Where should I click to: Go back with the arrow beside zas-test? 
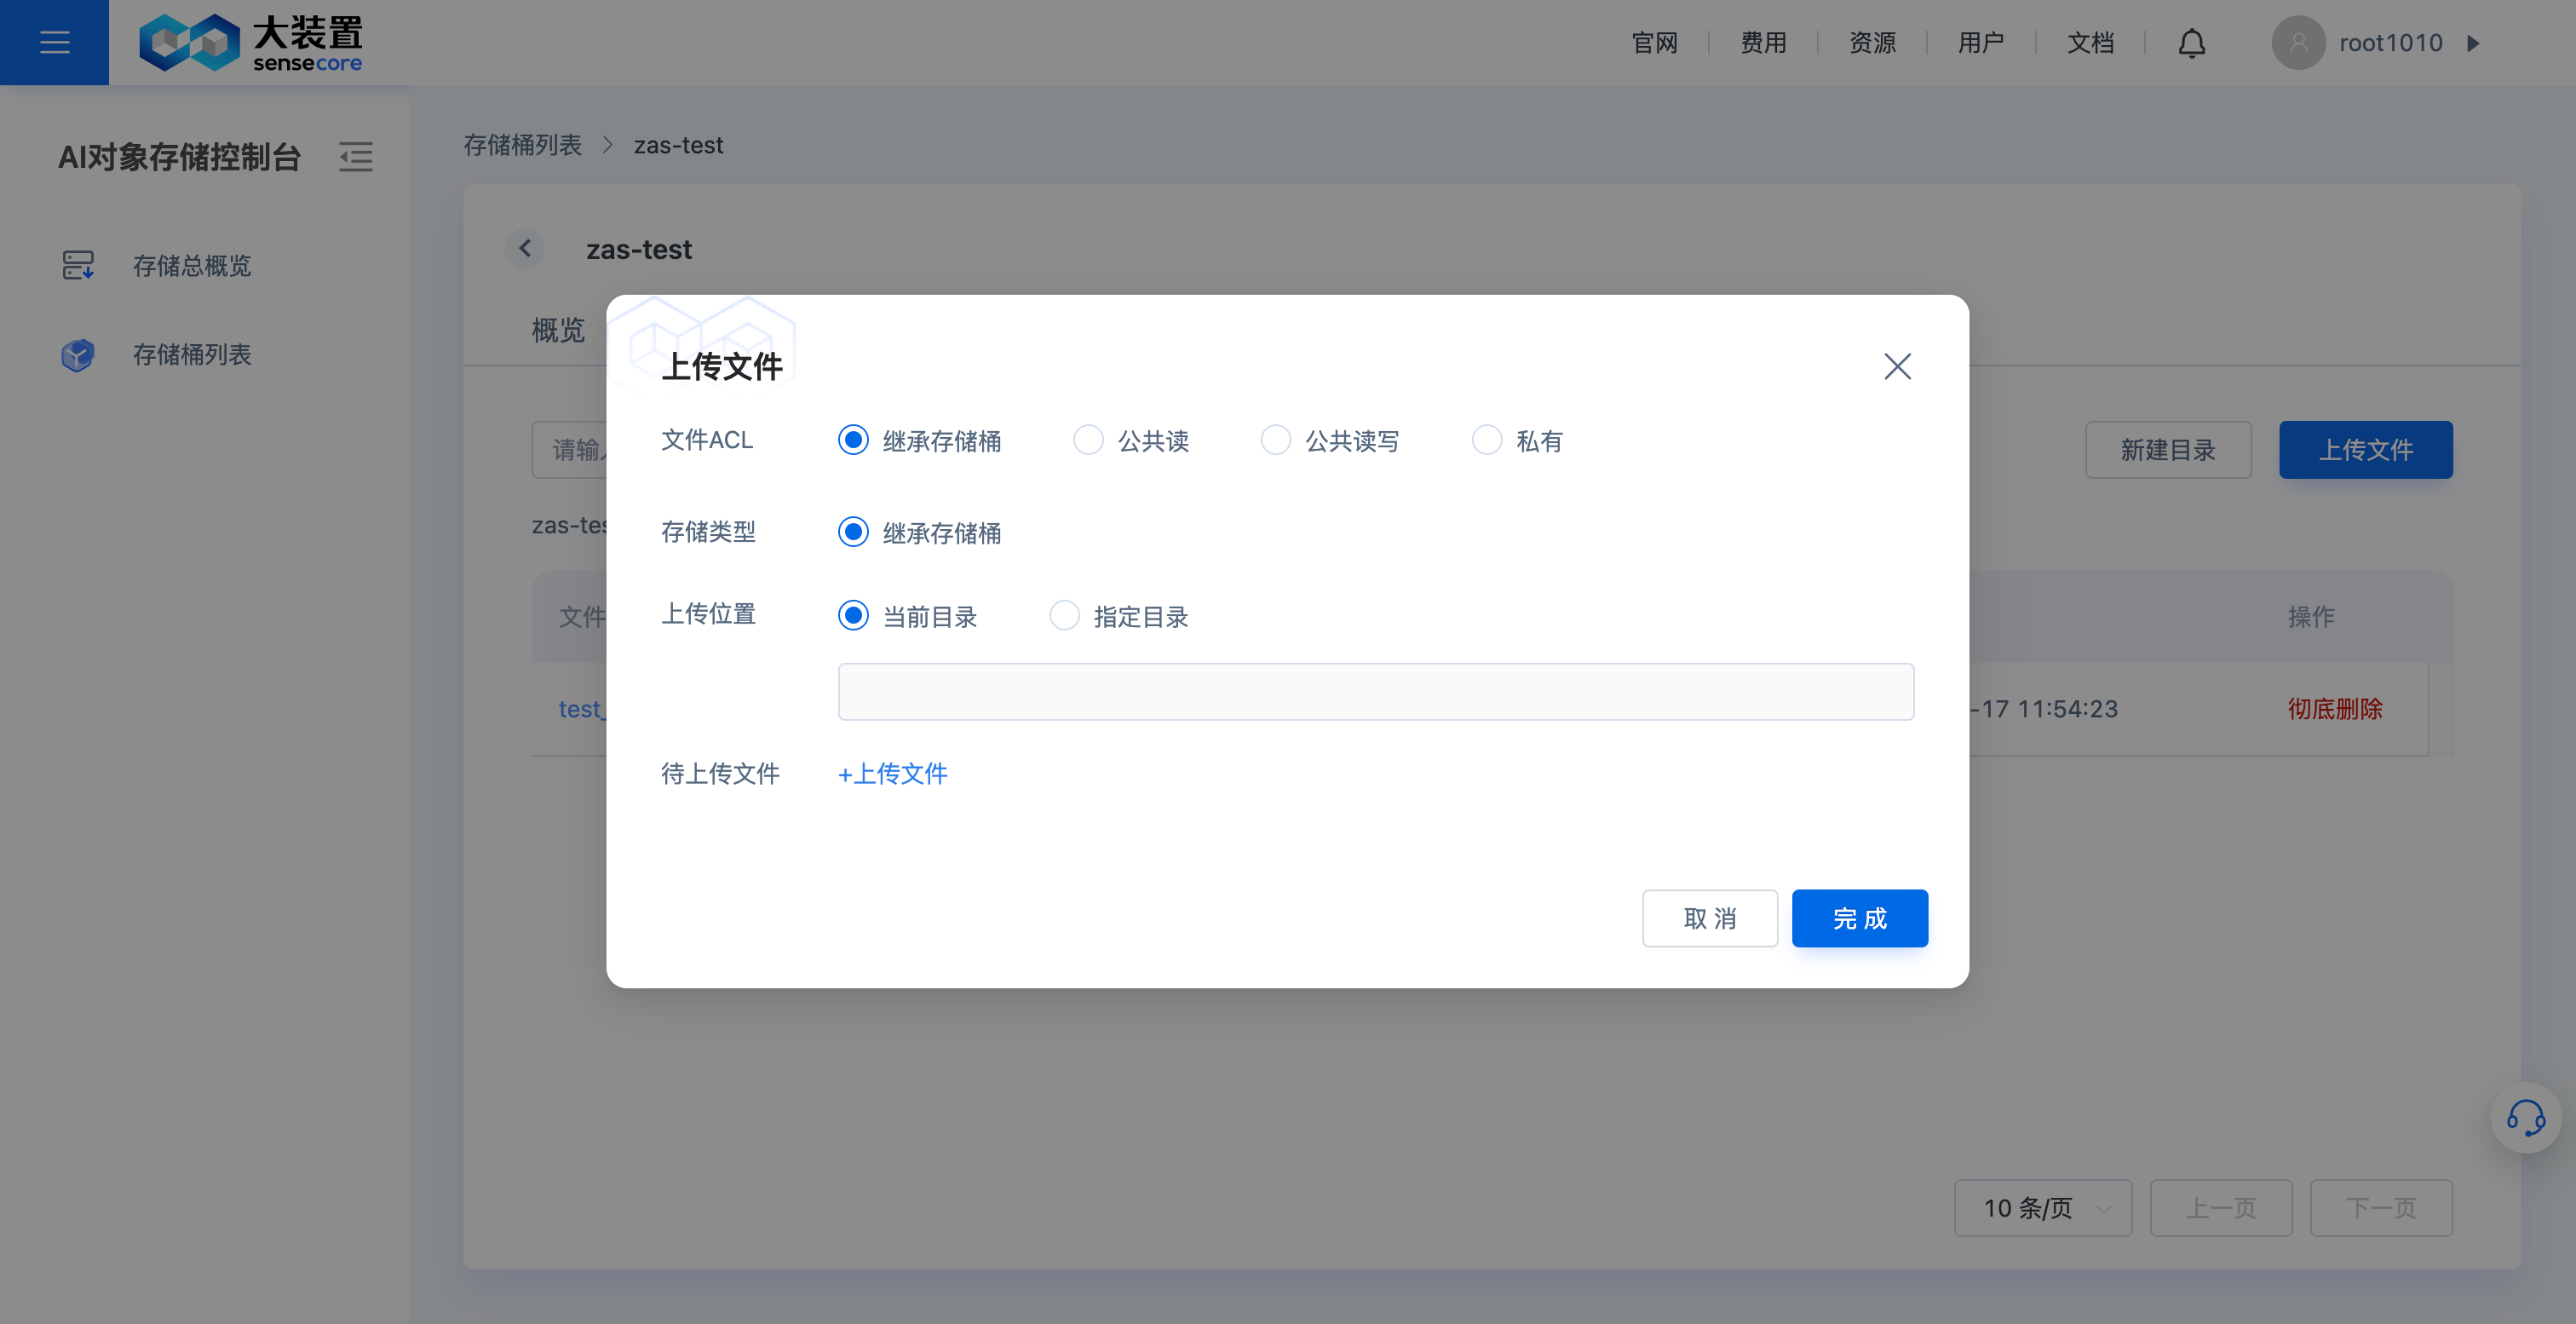[x=525, y=249]
